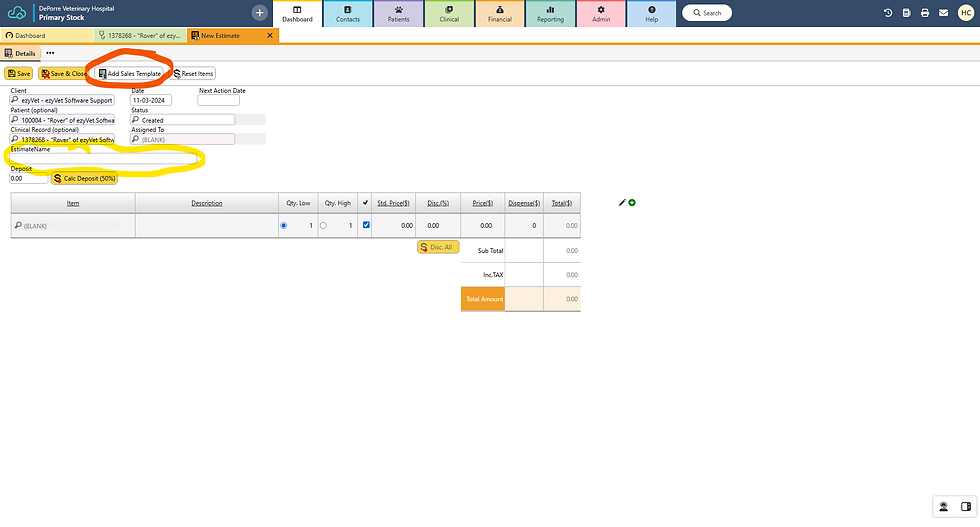Open the Patients tab
Screen dimensions: 980x527
(399, 14)
